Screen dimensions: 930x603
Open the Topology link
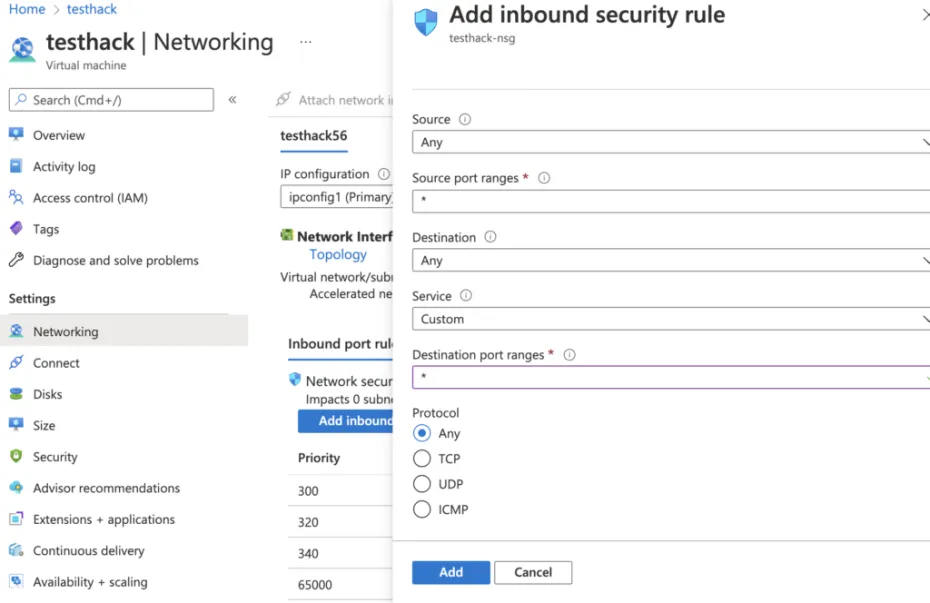click(x=338, y=254)
